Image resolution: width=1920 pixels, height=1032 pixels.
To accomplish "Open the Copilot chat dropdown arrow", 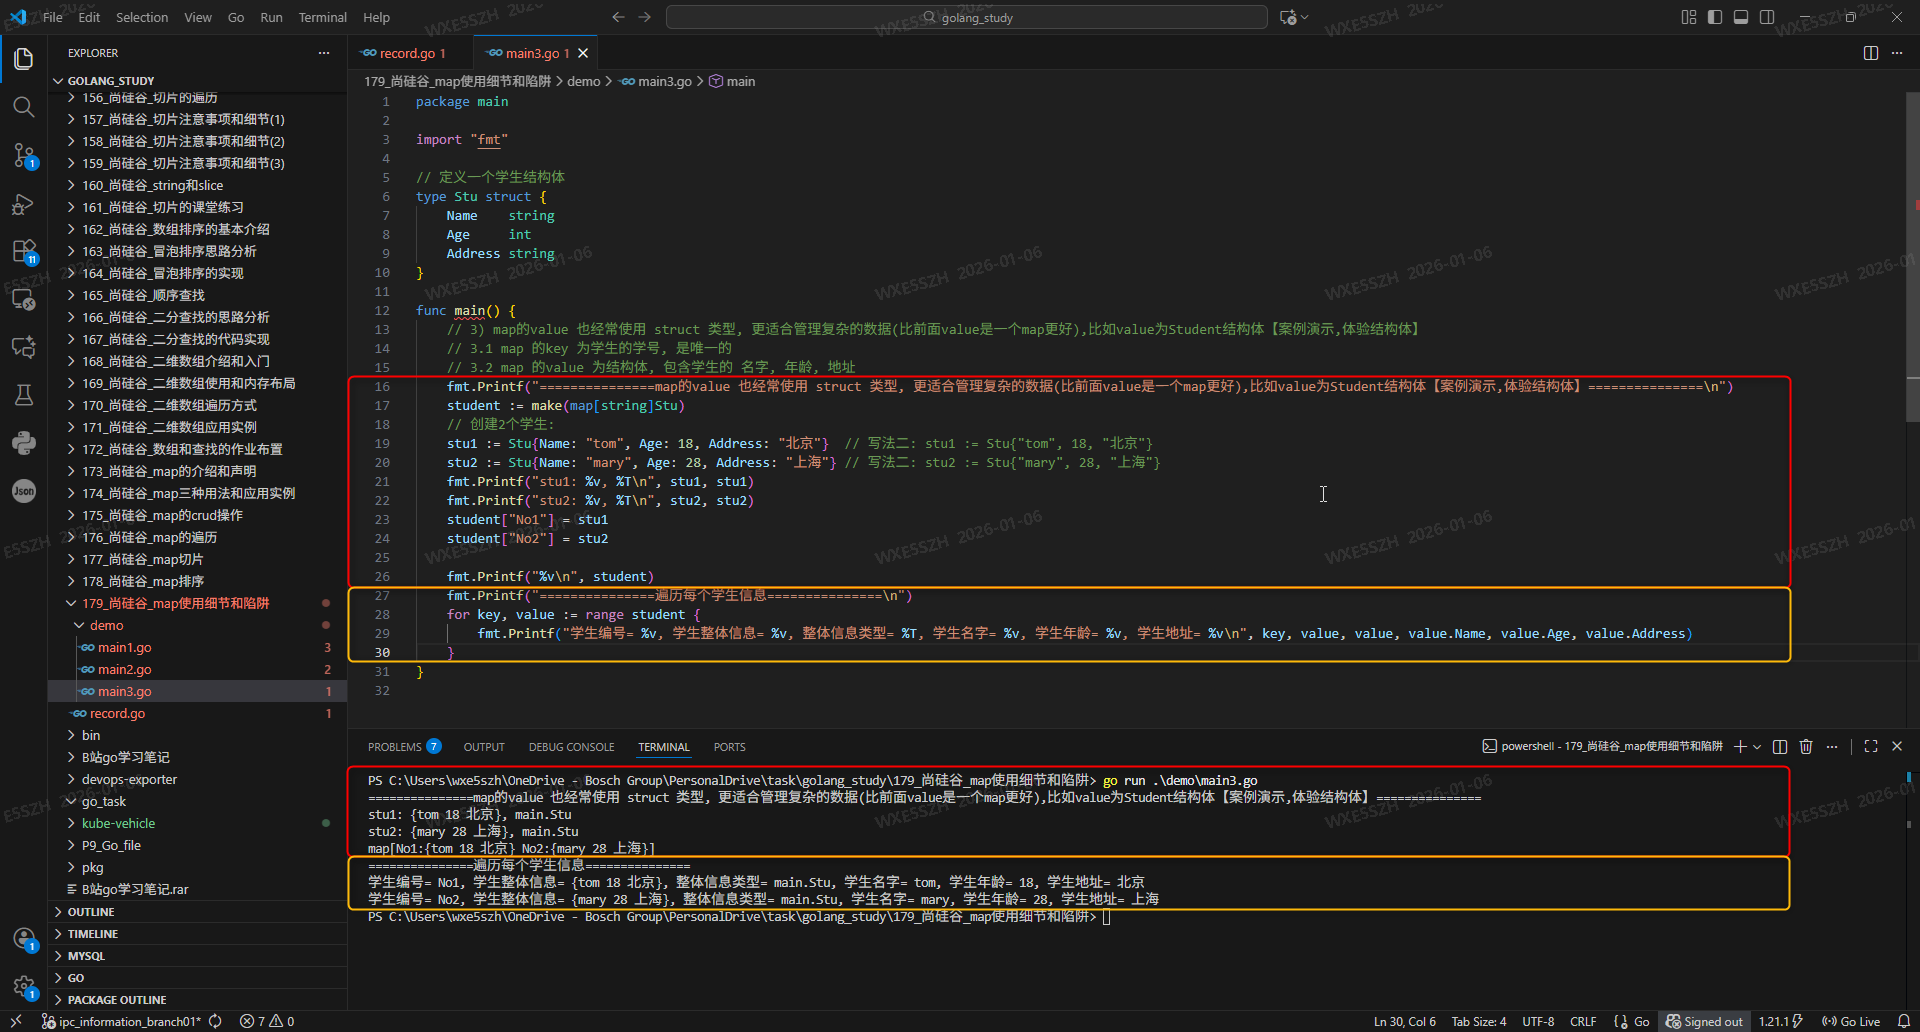I will pos(1304,17).
